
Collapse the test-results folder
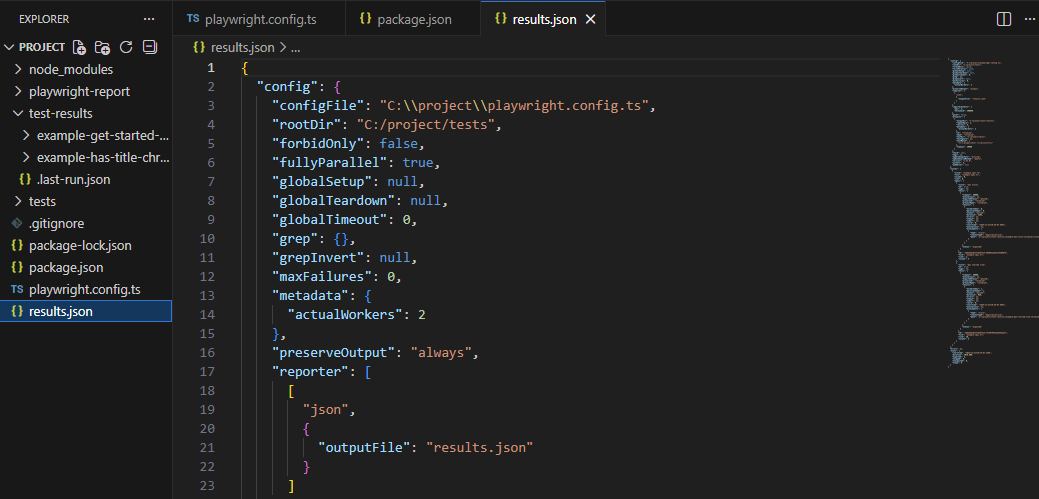60,113
